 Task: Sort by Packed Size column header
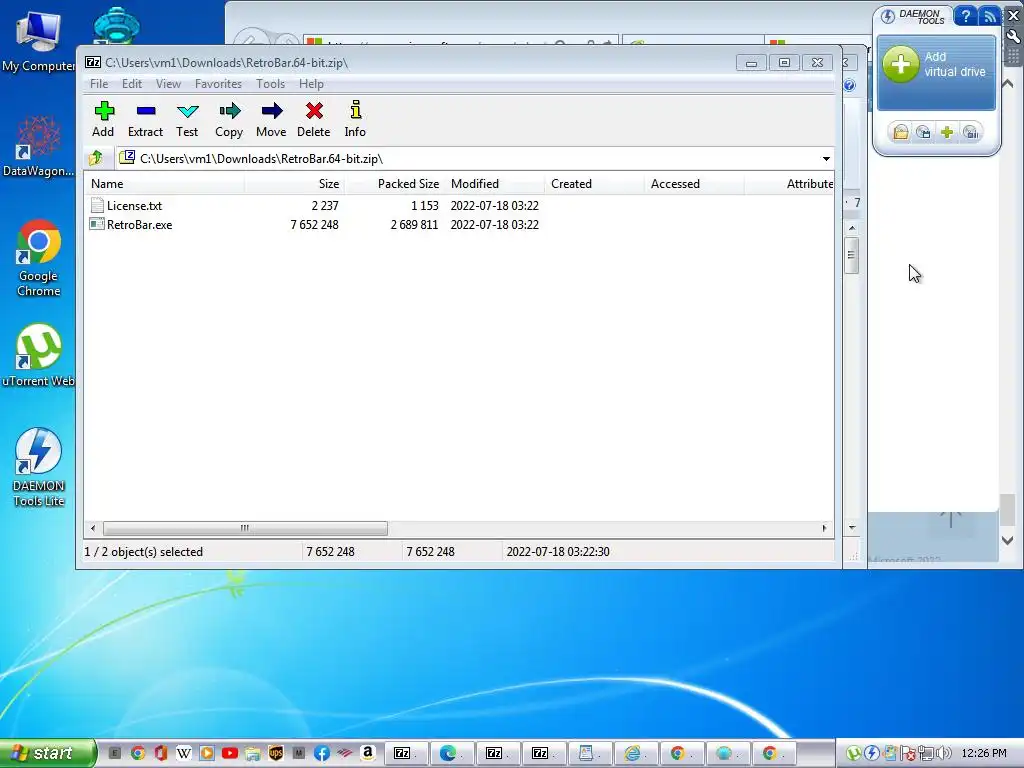(394, 184)
